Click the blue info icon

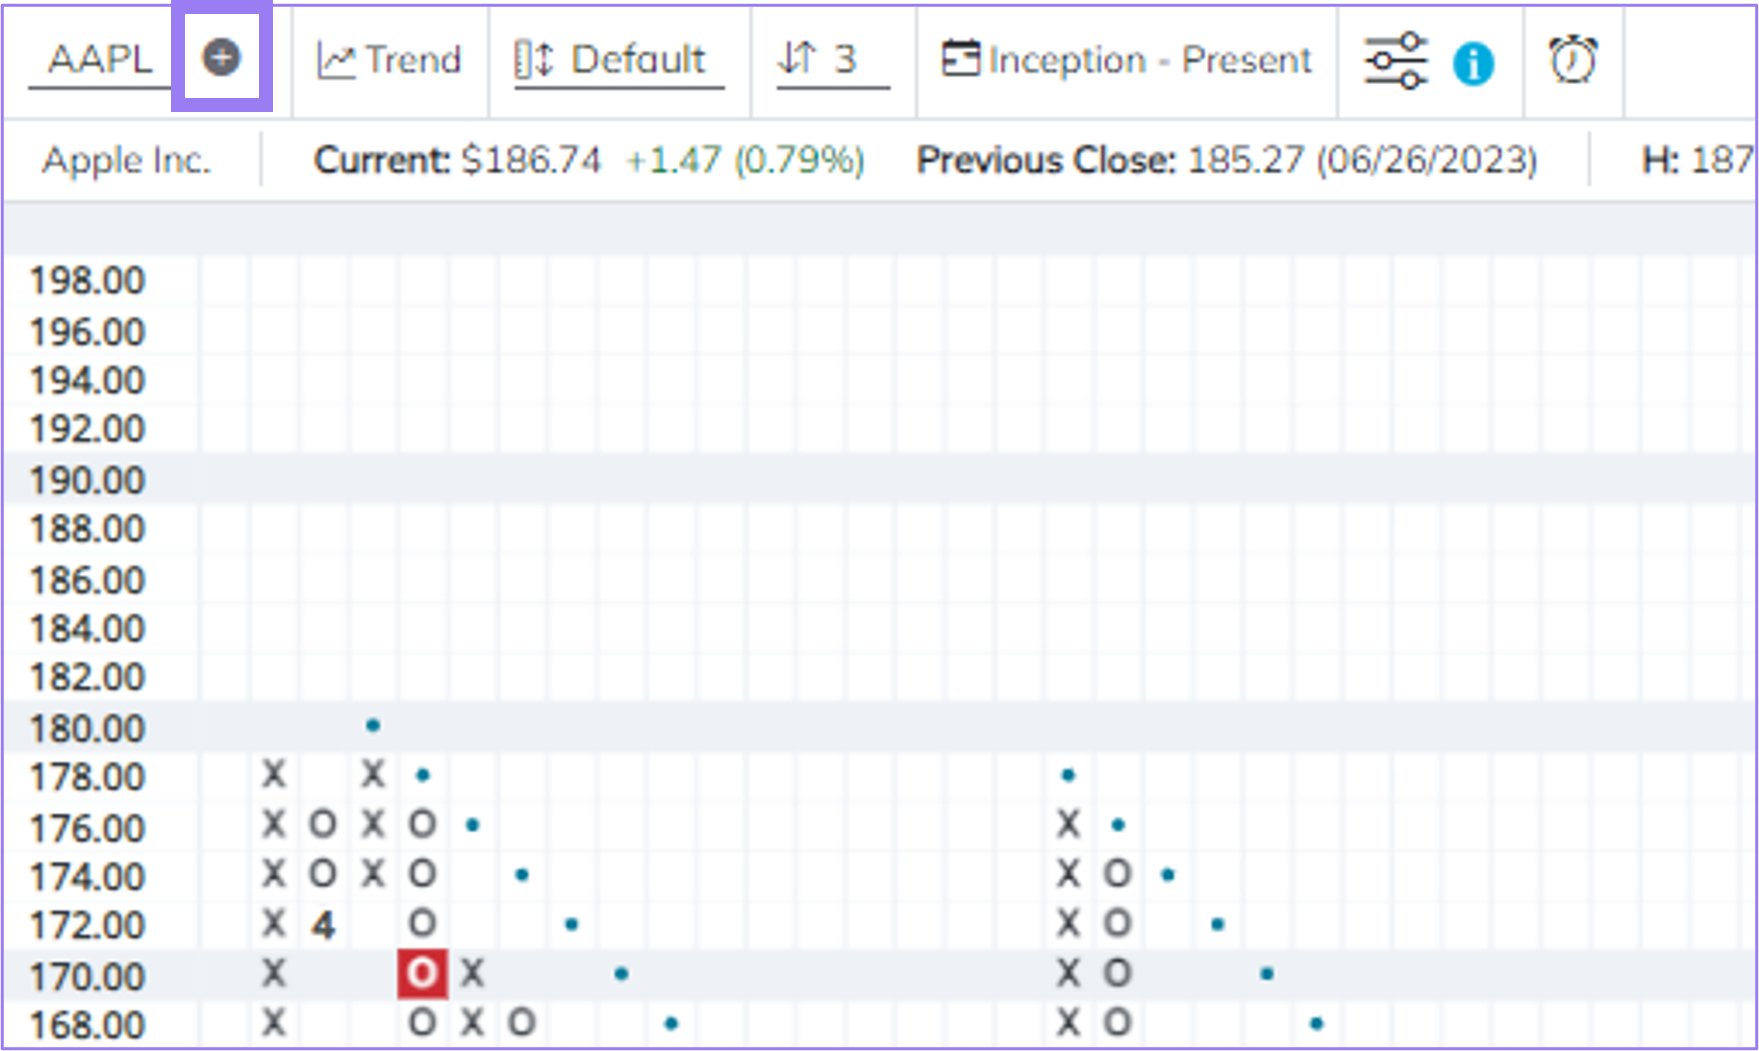tap(1473, 63)
